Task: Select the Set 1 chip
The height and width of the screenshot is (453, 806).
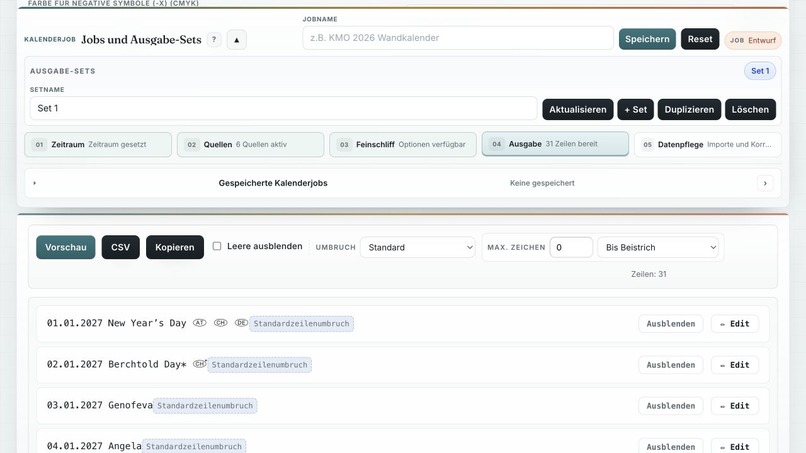Action: [760, 71]
